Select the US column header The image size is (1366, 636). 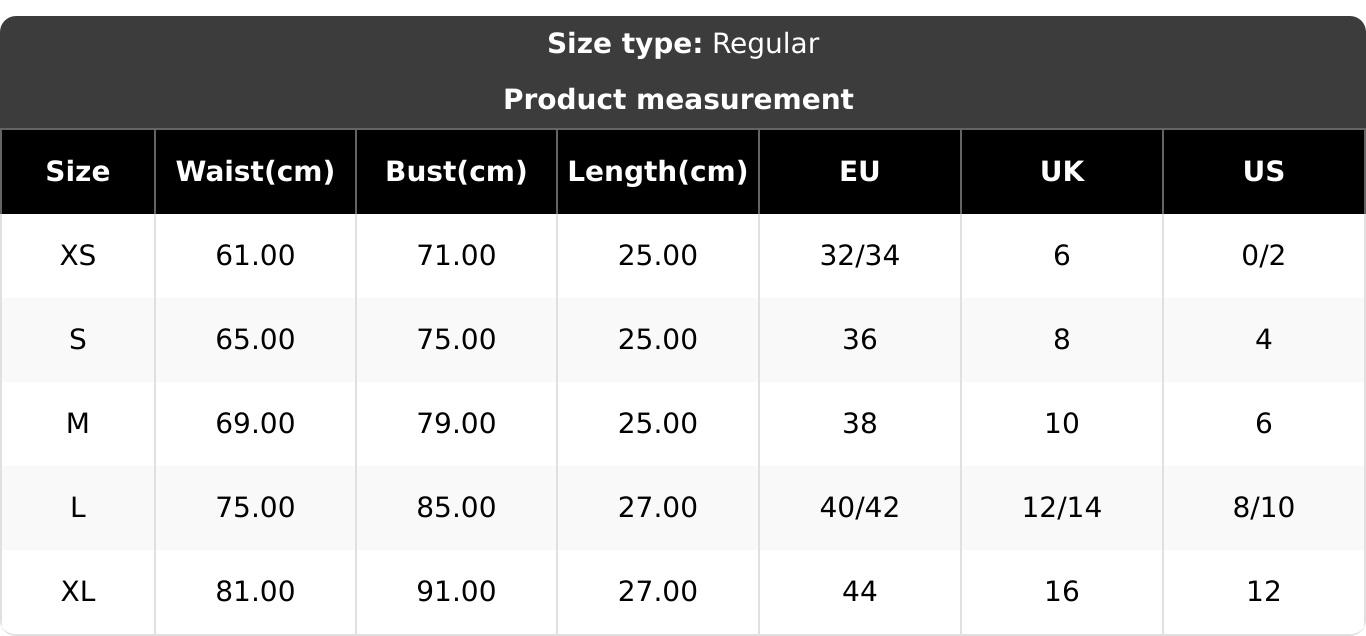click(1263, 172)
